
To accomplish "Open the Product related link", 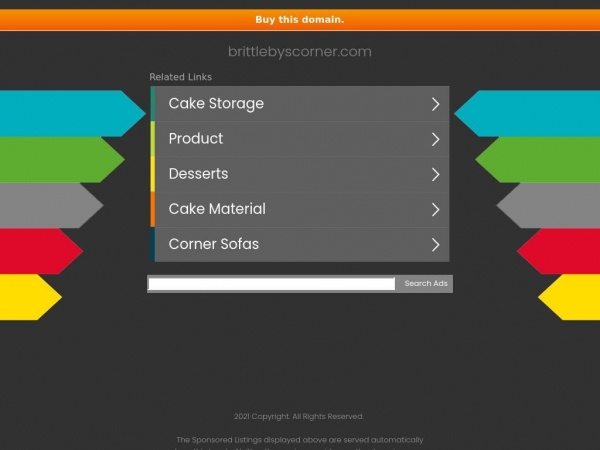I will tap(300, 139).
